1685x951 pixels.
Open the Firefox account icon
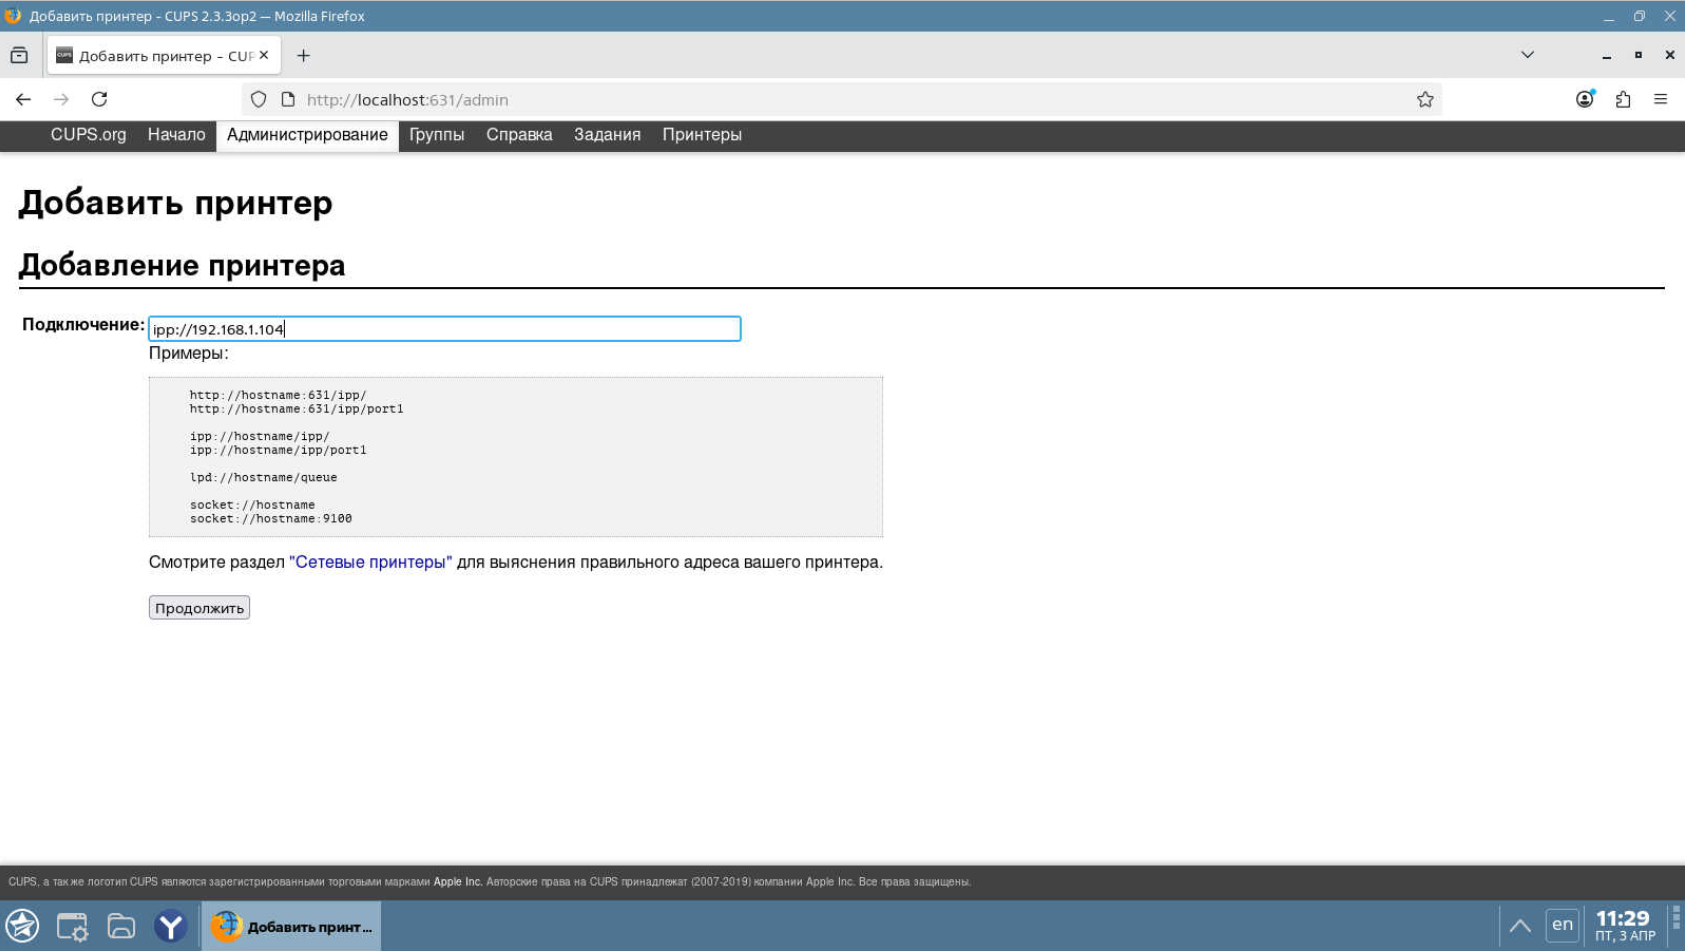pos(1584,99)
